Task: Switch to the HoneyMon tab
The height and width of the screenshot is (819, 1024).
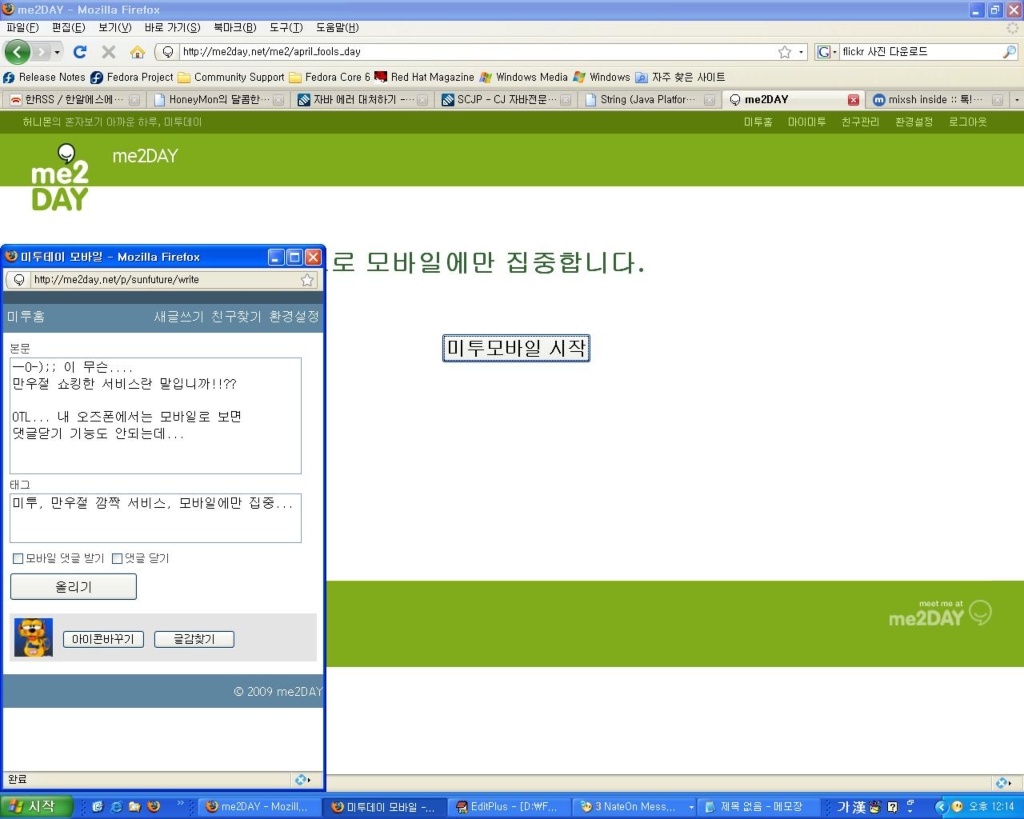Action: click(x=218, y=100)
